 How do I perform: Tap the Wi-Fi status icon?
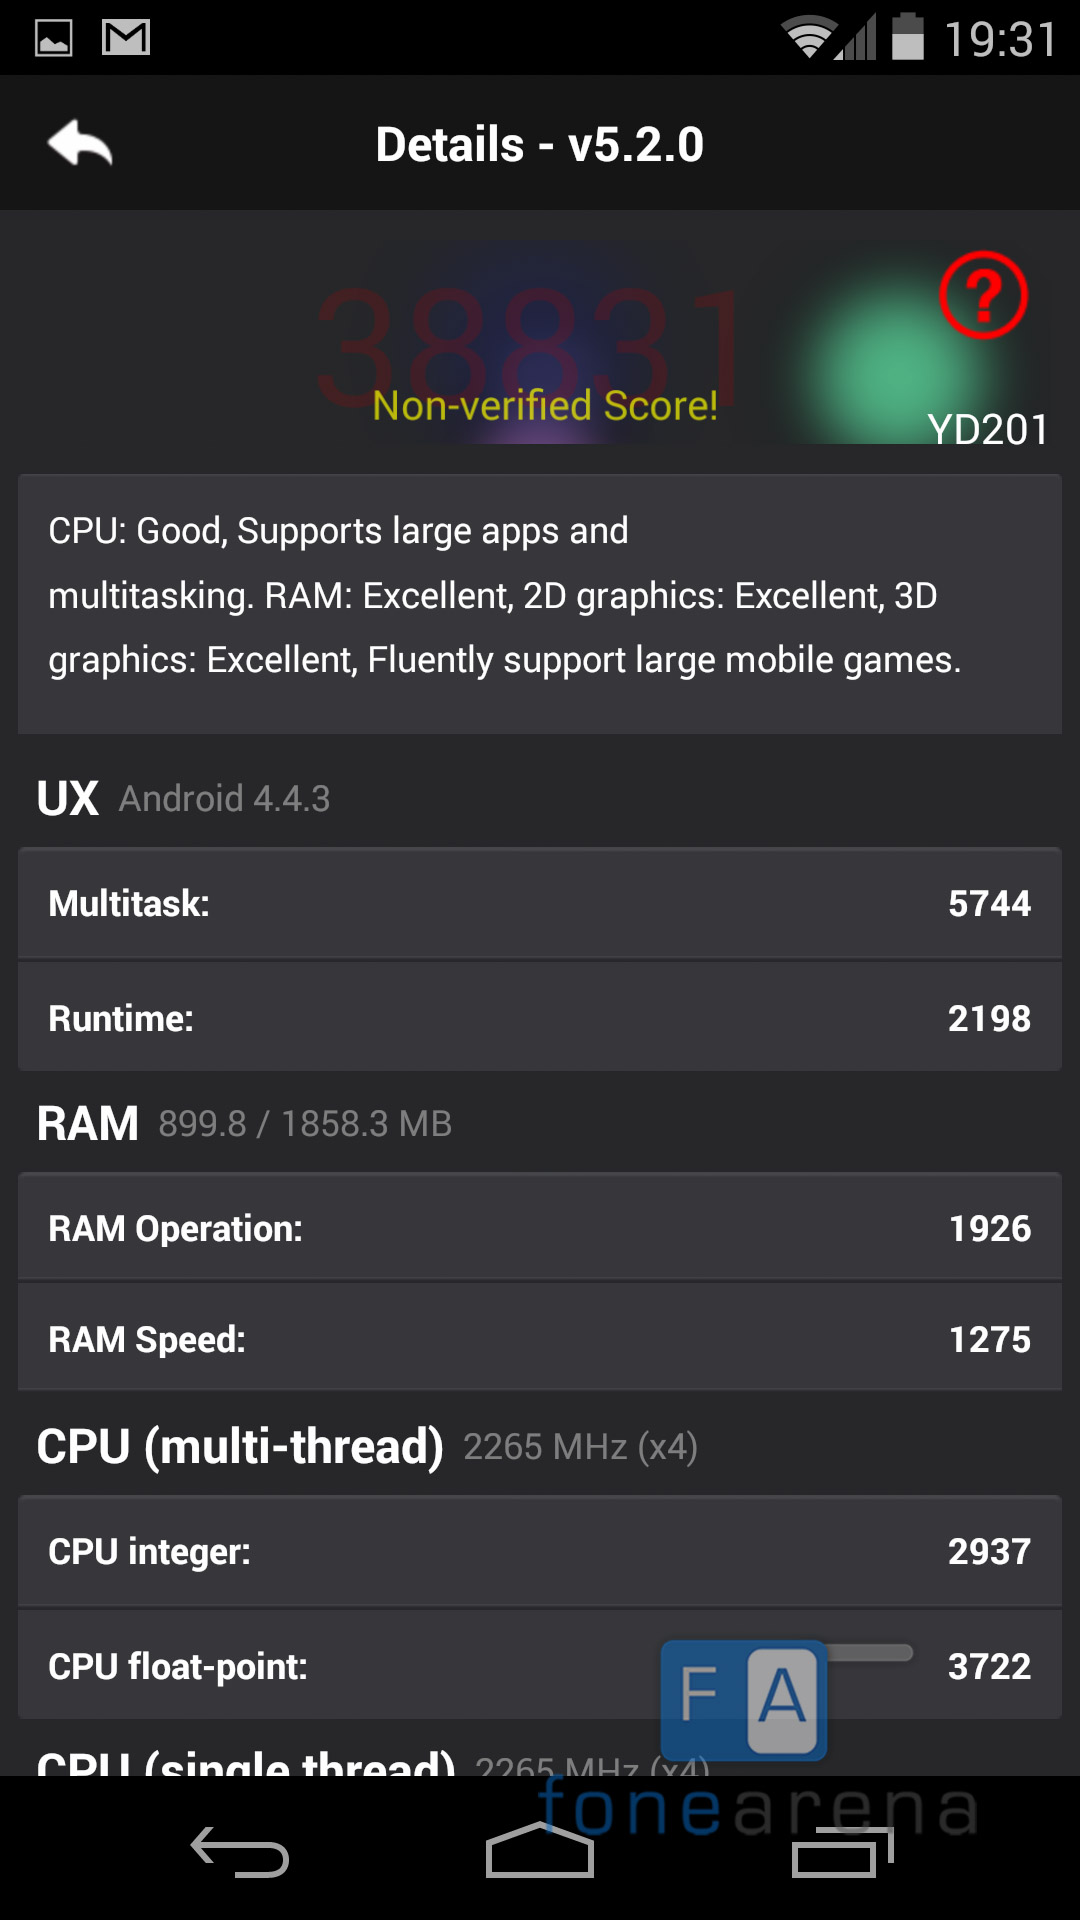click(x=808, y=38)
